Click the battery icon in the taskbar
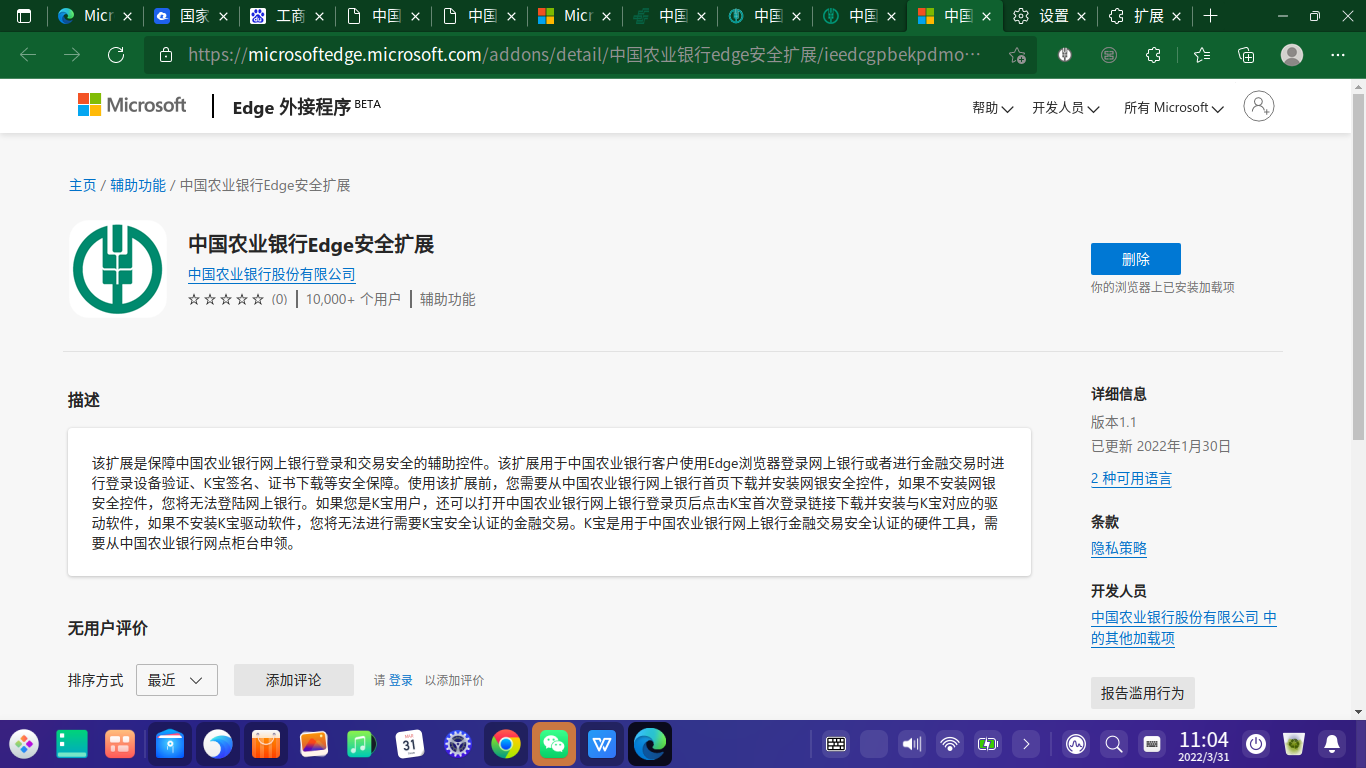This screenshot has height=768, width=1366. coord(988,744)
